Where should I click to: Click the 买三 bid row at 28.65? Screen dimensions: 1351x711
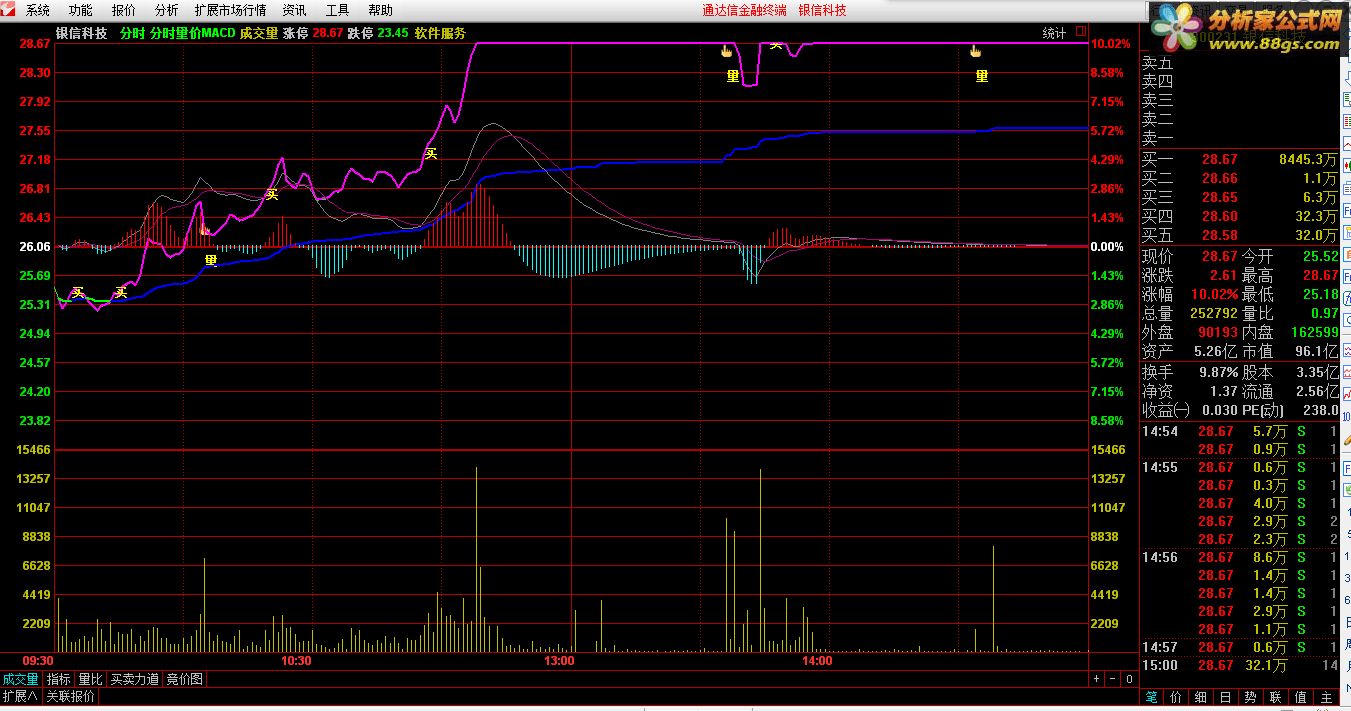[x=1239, y=197]
